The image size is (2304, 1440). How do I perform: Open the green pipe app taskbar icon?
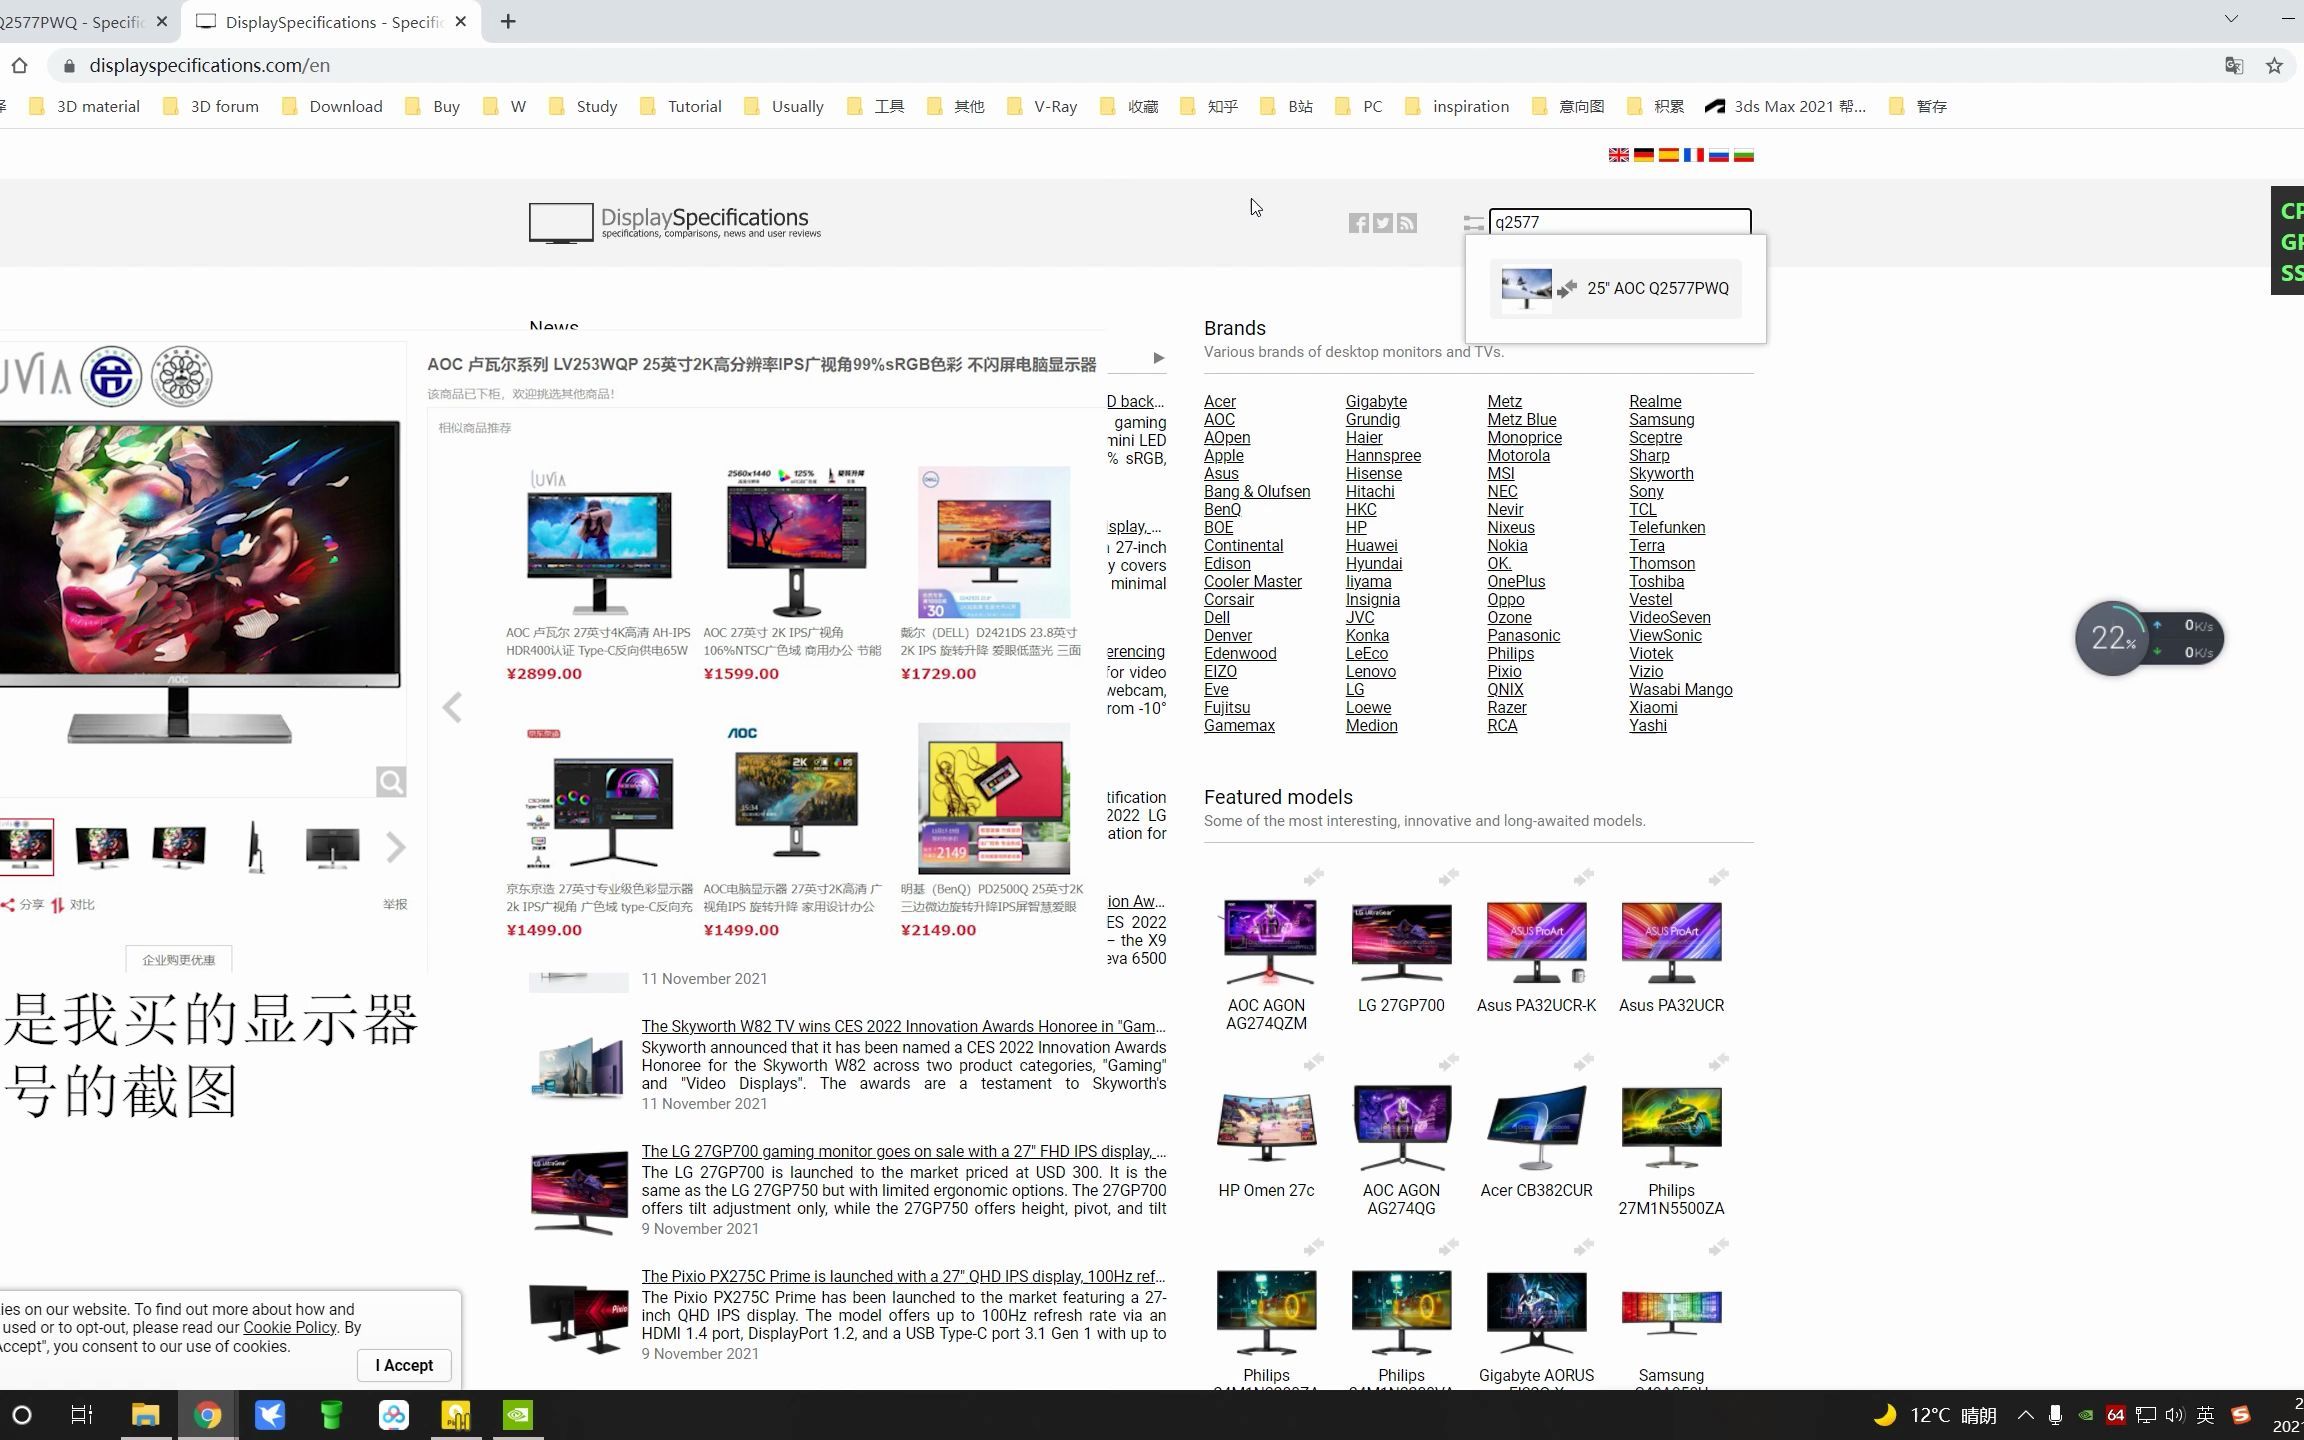point(331,1415)
